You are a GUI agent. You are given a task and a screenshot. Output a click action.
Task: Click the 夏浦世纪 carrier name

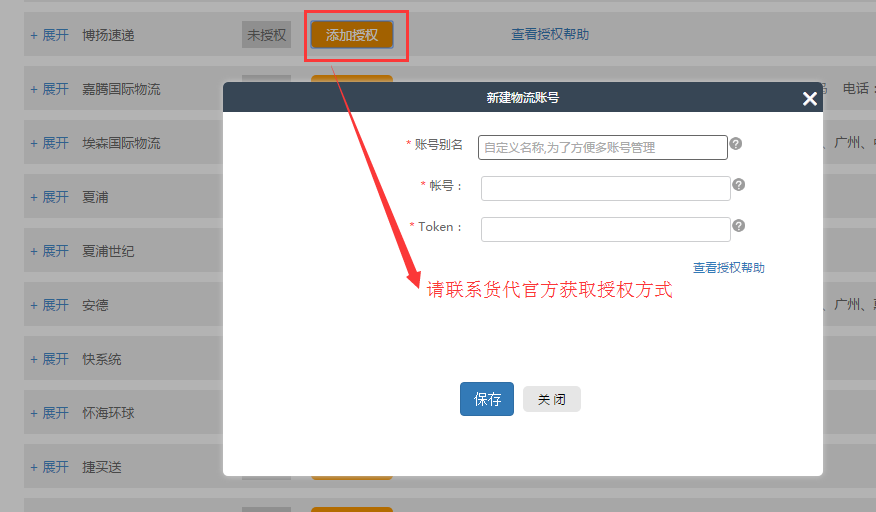(x=108, y=251)
